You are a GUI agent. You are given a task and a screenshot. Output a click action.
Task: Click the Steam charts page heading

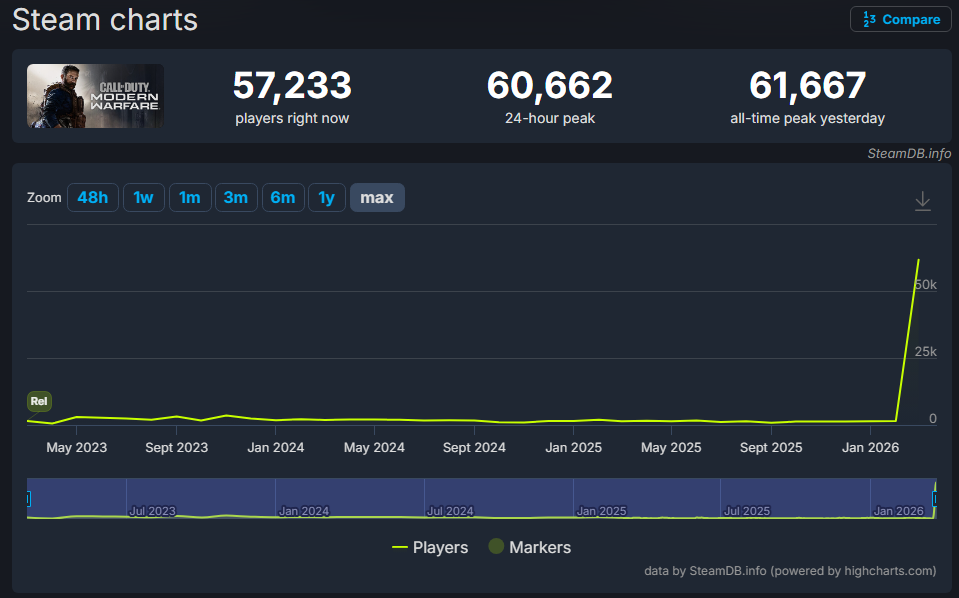click(104, 19)
